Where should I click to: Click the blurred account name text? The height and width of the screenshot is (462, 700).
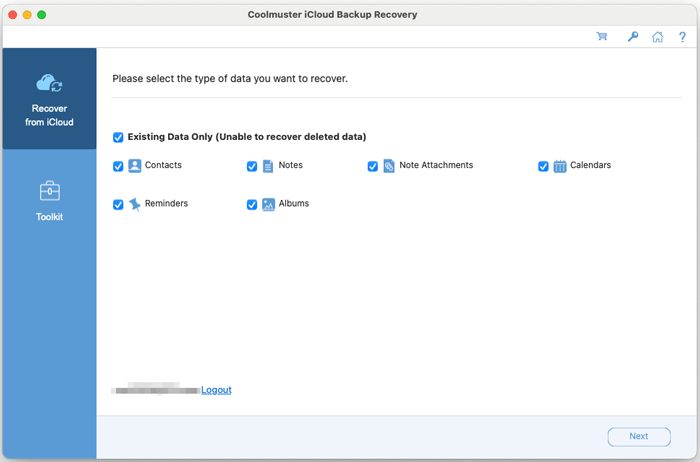pos(155,388)
